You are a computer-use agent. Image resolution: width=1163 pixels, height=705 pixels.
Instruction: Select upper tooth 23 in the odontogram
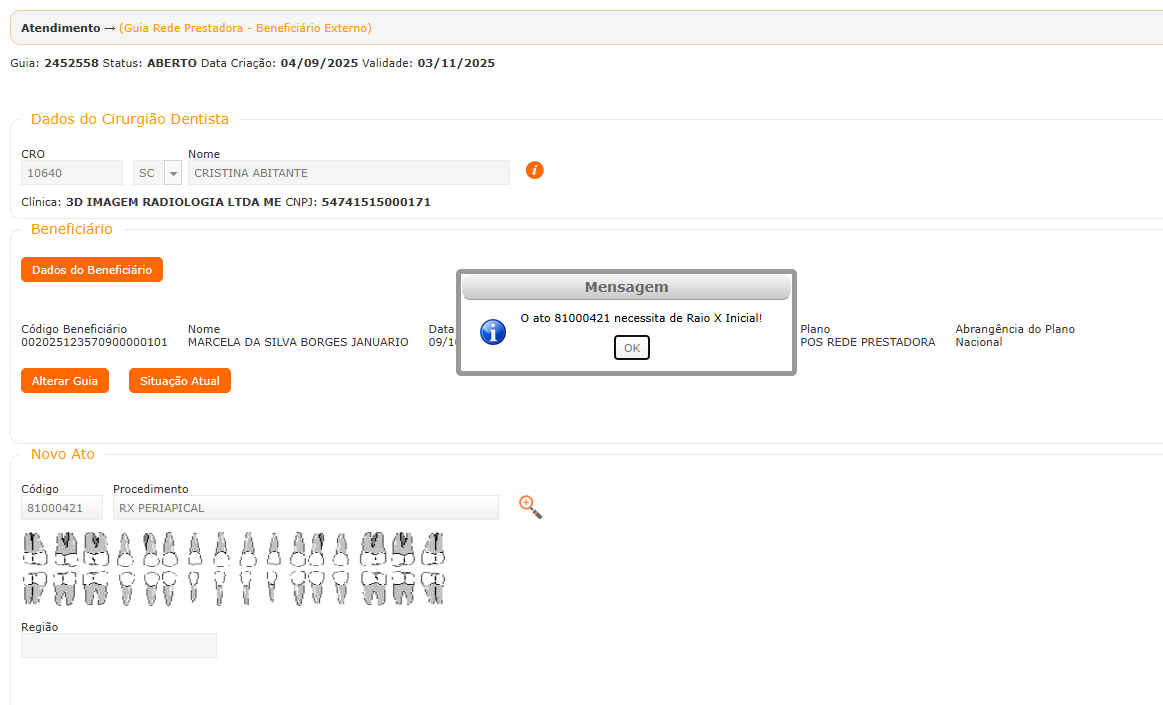[x=298, y=549]
